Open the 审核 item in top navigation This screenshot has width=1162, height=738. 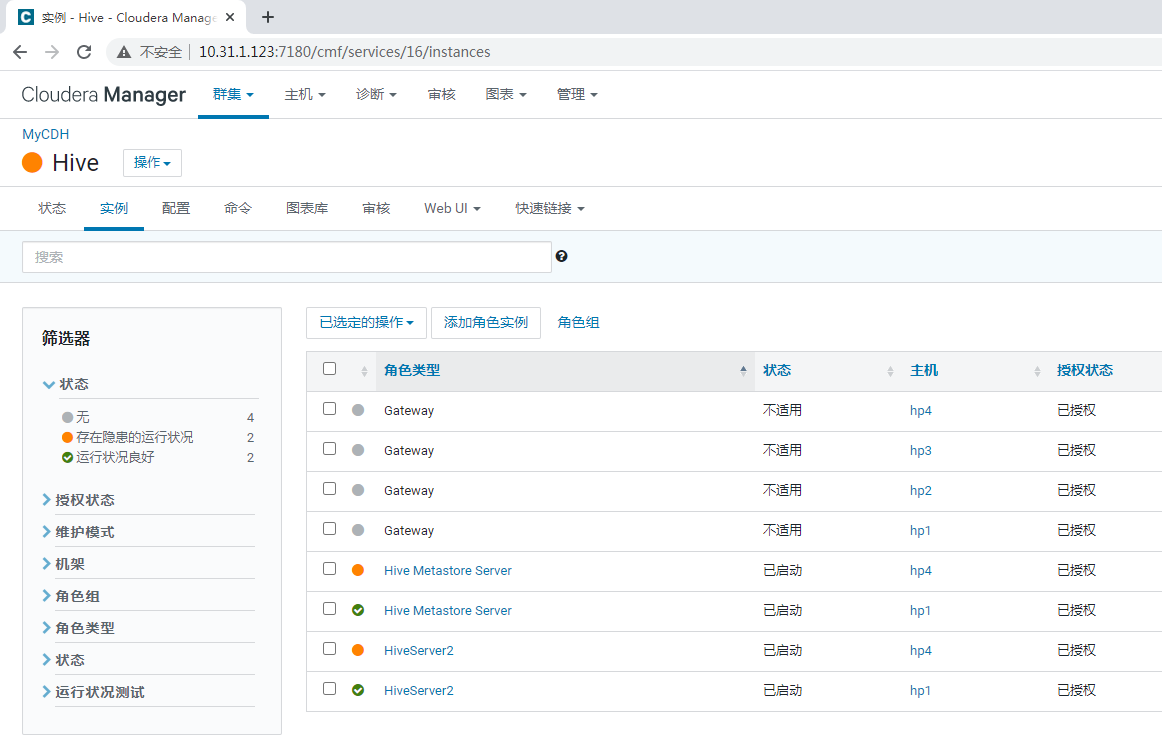point(442,94)
